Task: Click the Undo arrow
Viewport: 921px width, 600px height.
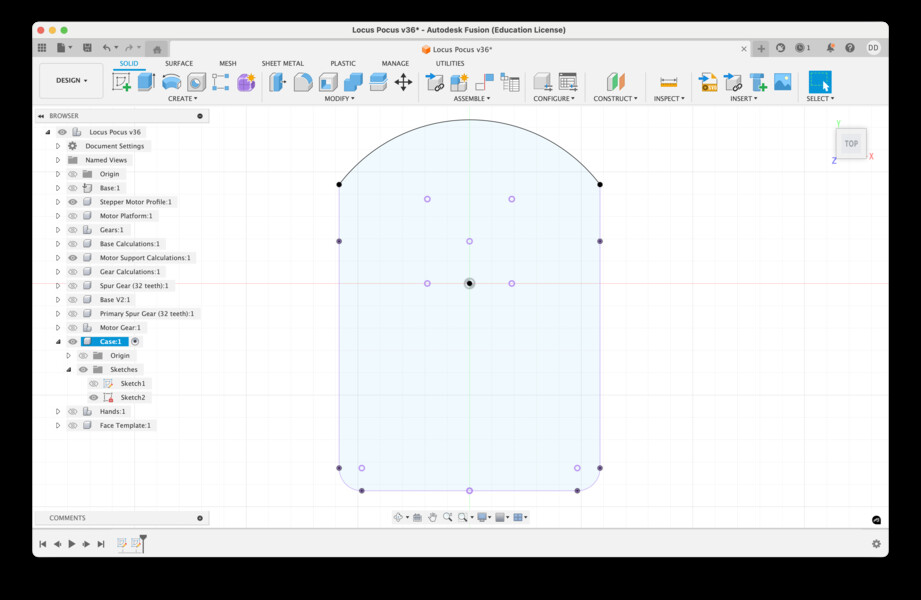Action: pyautogui.click(x=106, y=48)
